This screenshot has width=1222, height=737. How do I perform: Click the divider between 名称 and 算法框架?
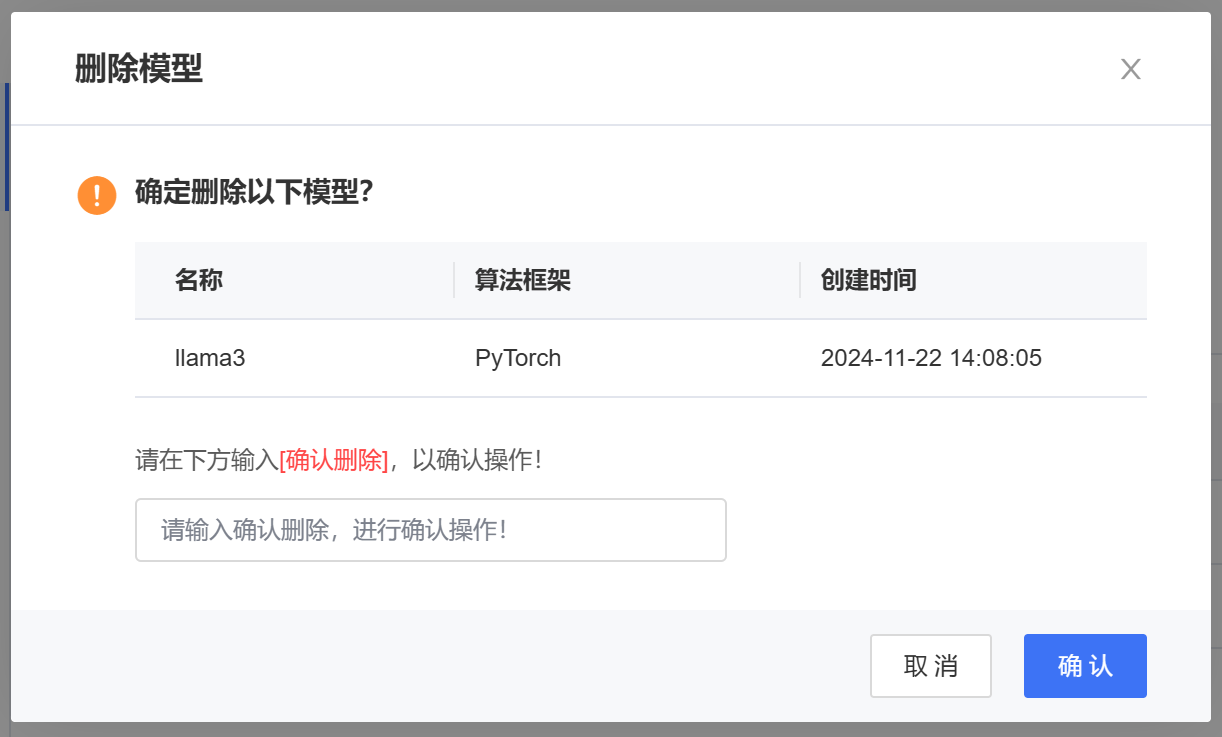point(454,280)
